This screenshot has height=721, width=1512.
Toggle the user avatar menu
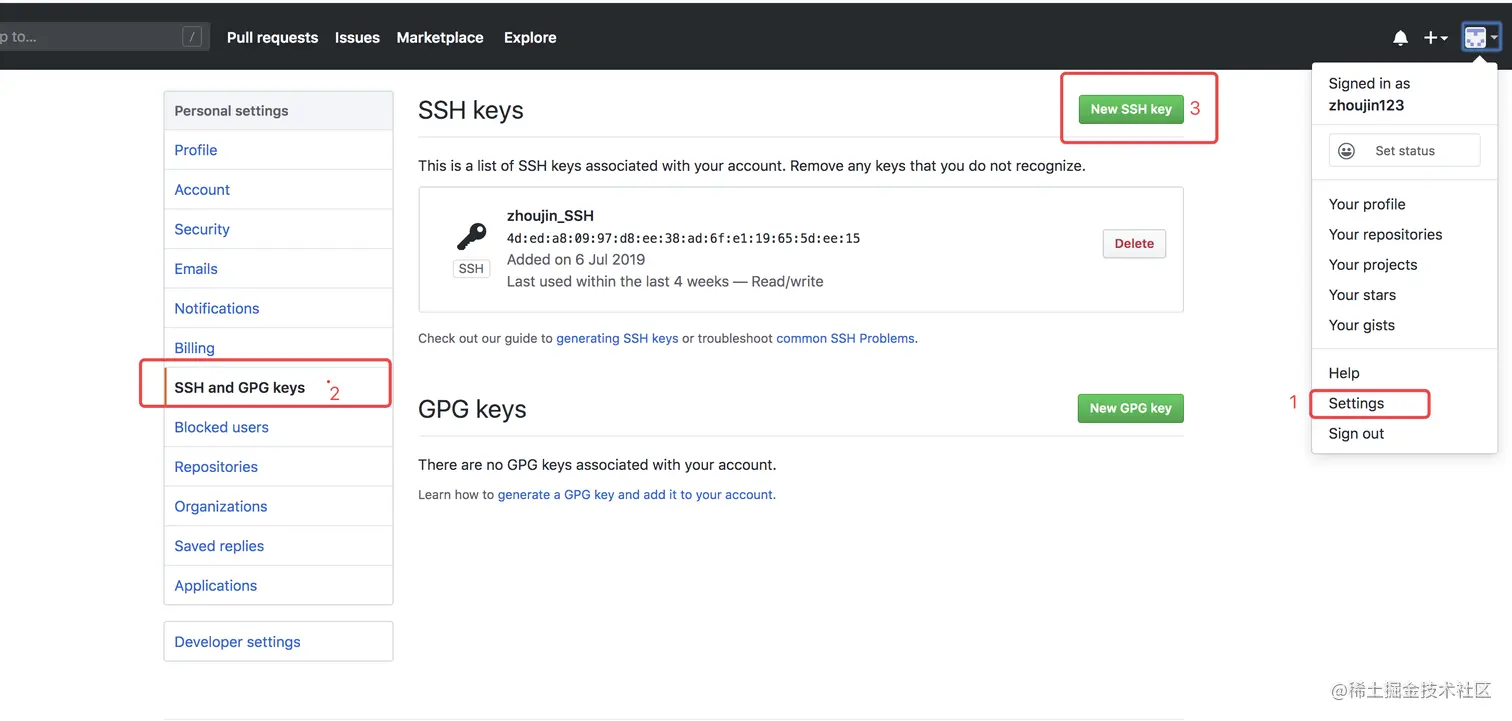pos(1481,38)
